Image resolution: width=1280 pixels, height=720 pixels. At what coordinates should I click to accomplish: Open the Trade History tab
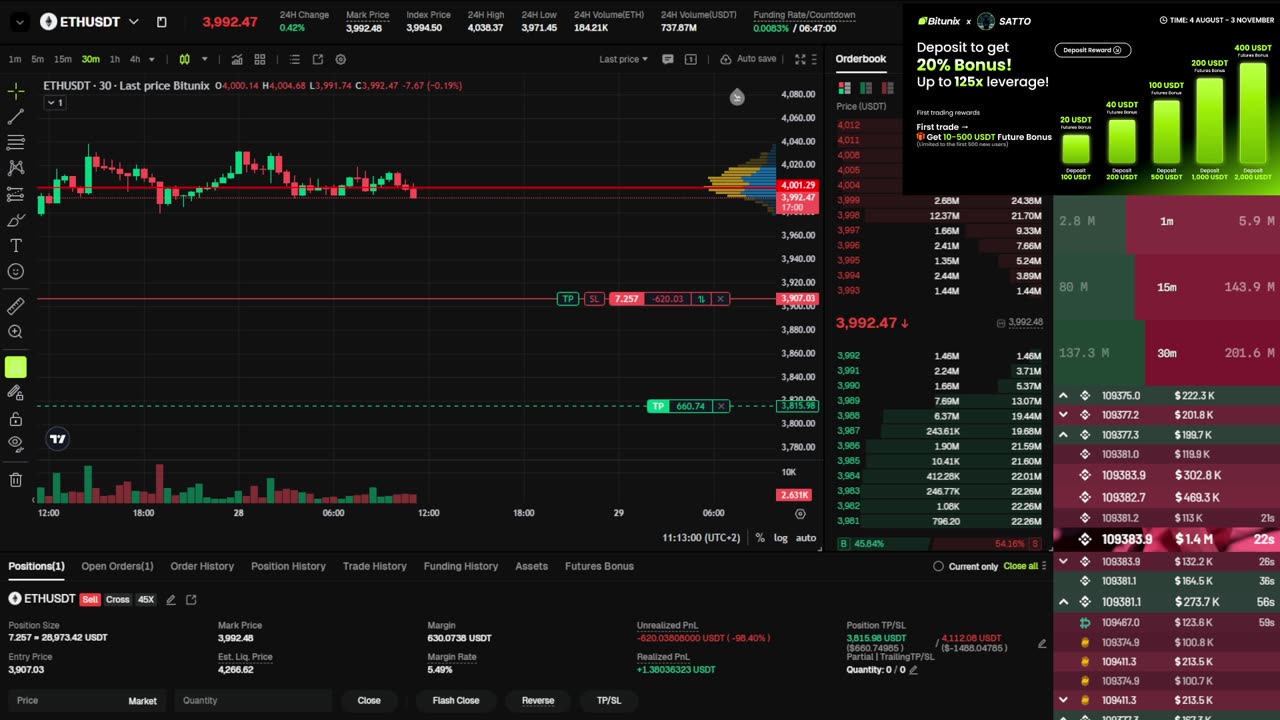pos(374,566)
